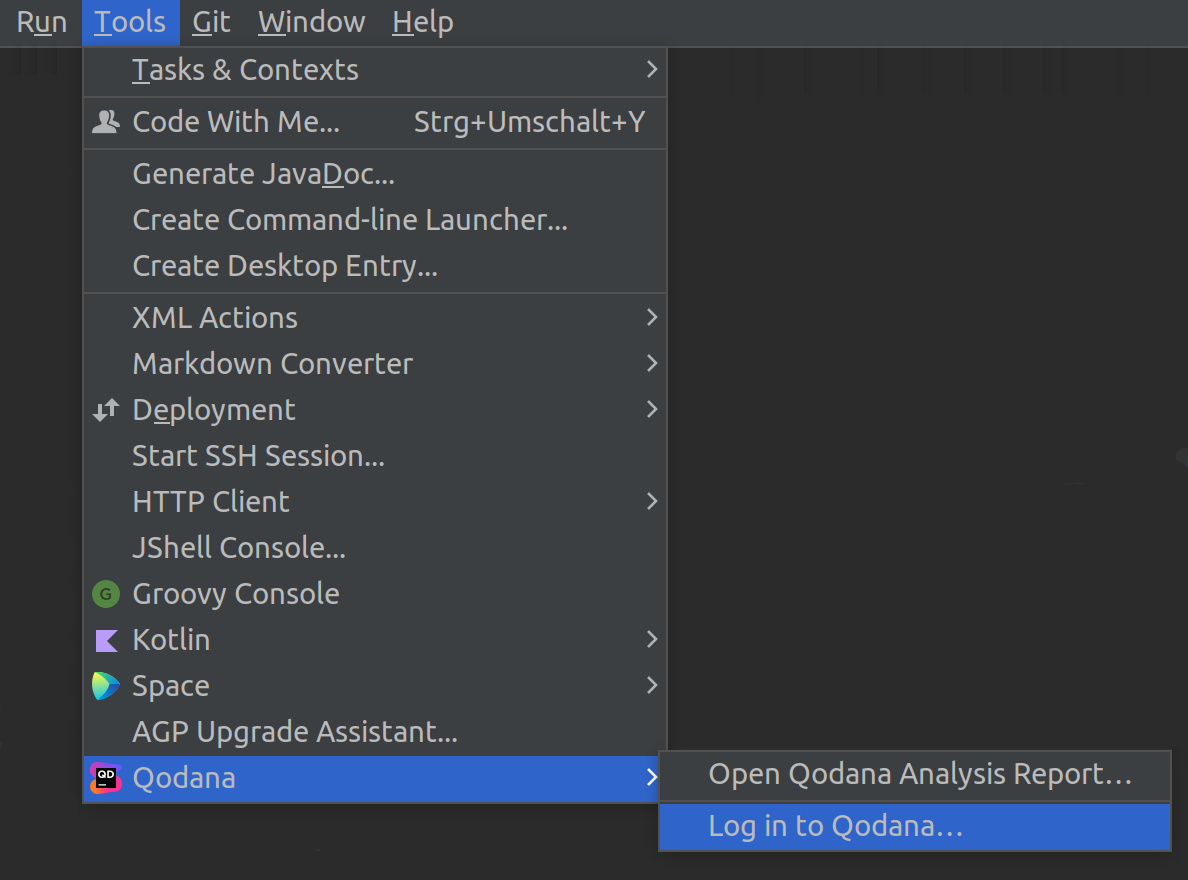Click the Code With Me users icon
1188x880 pixels.
[105, 122]
